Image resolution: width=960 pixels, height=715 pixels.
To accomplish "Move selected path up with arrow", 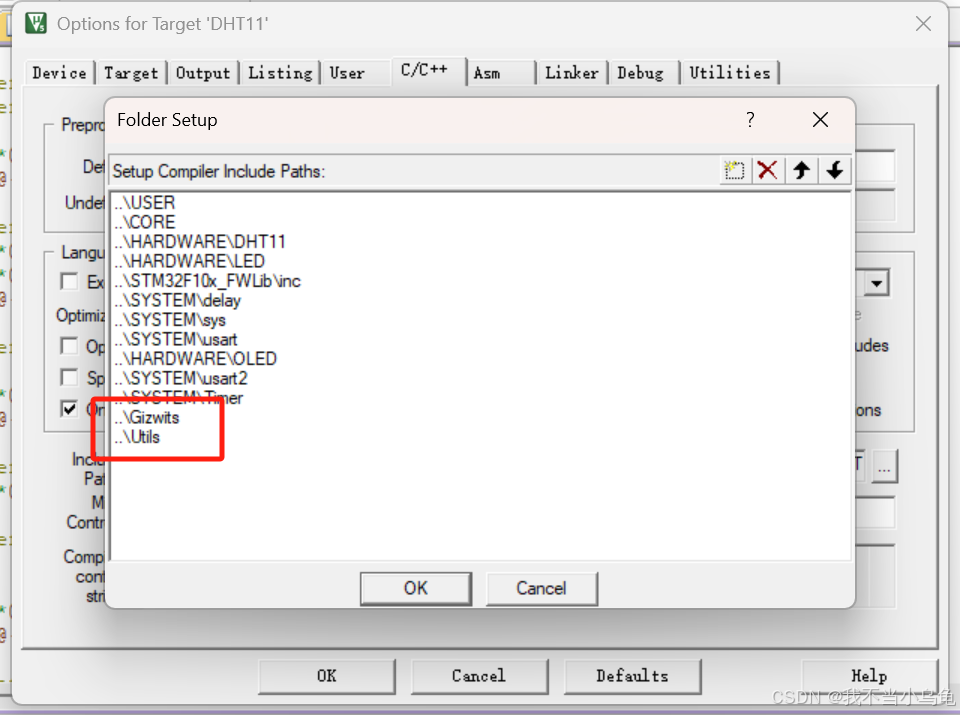I will tap(801, 170).
